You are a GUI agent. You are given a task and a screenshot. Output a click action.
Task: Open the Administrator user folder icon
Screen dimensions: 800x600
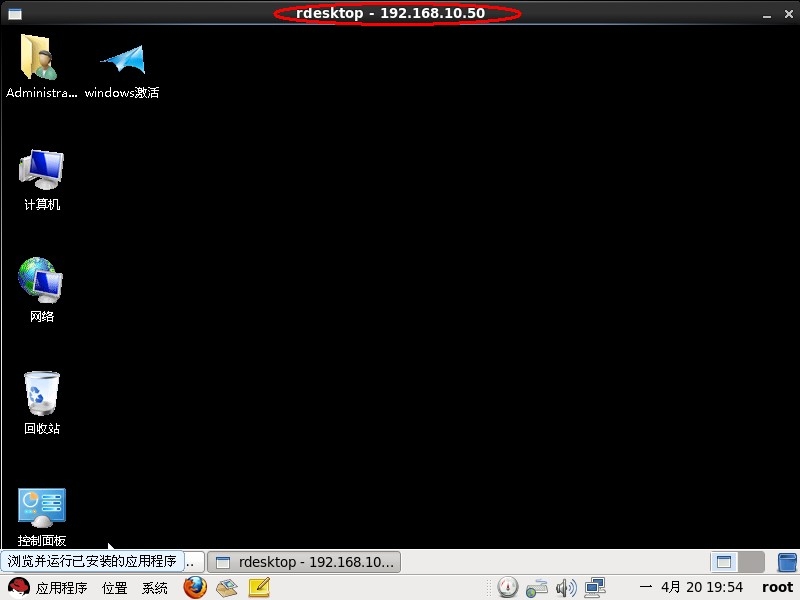[x=39, y=57]
